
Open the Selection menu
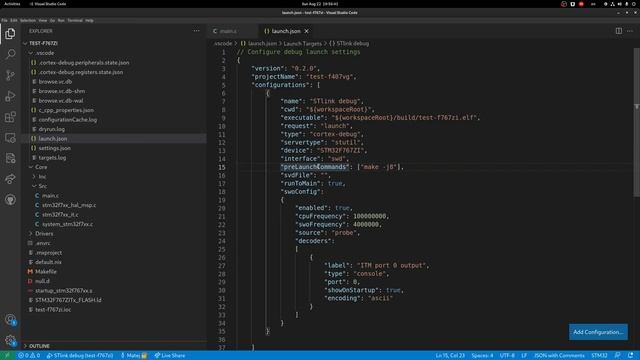[28, 20]
